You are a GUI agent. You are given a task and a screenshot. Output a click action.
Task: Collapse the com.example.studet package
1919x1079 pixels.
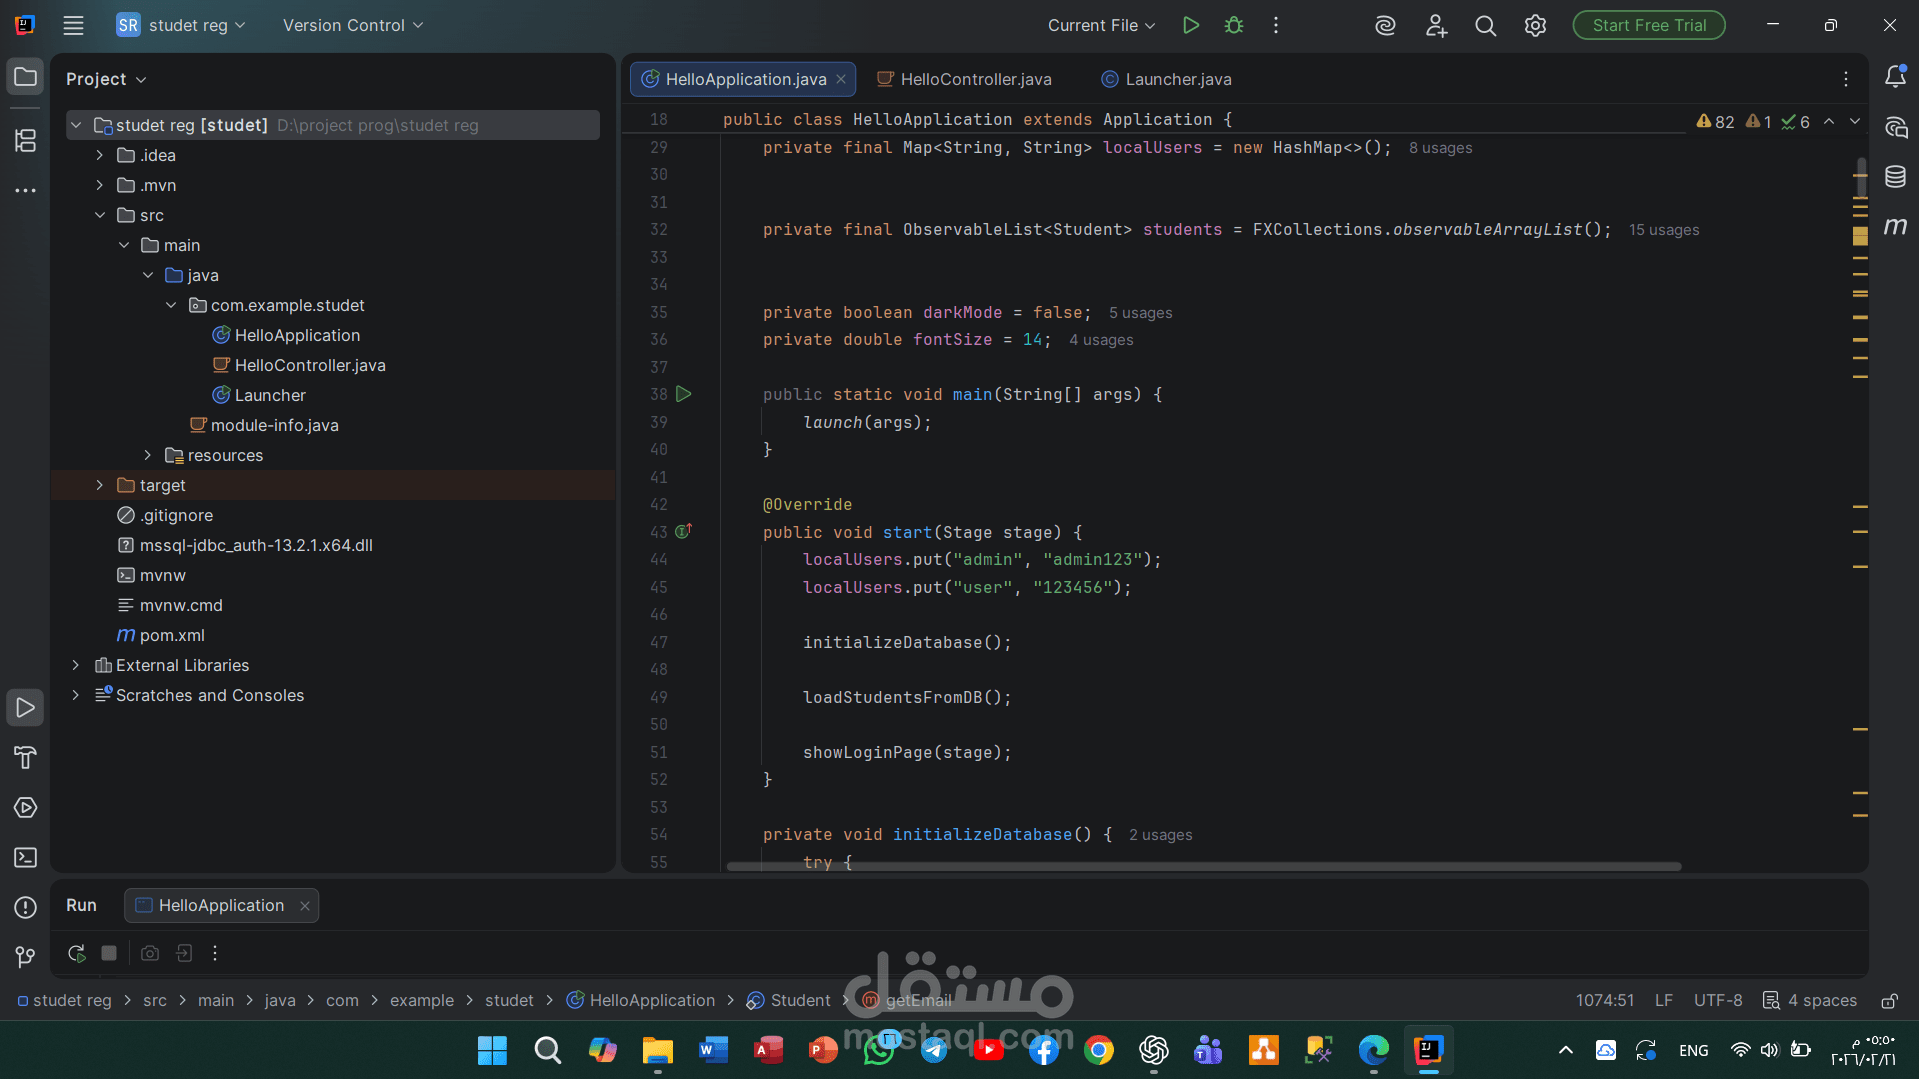click(171, 305)
